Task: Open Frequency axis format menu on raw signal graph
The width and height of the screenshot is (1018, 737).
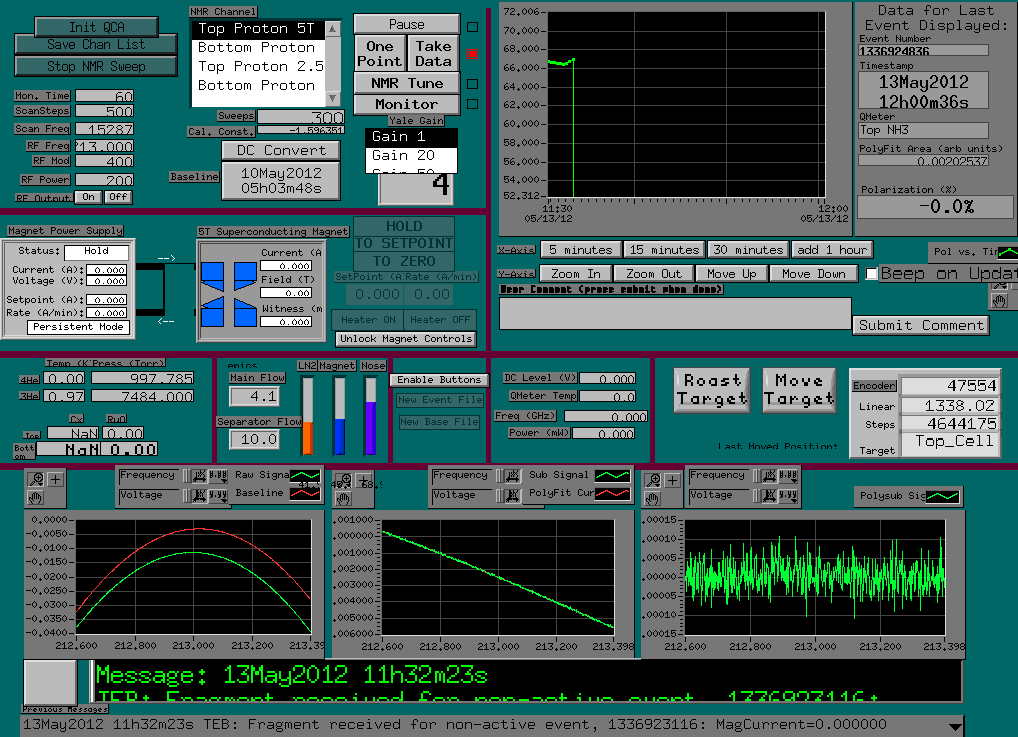Action: [218, 476]
